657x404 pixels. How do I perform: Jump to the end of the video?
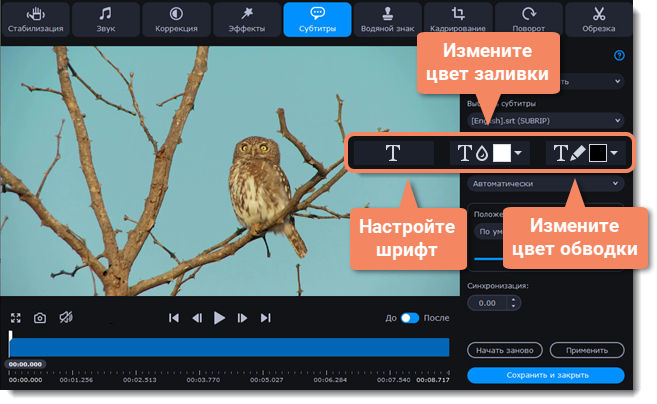coord(265,318)
